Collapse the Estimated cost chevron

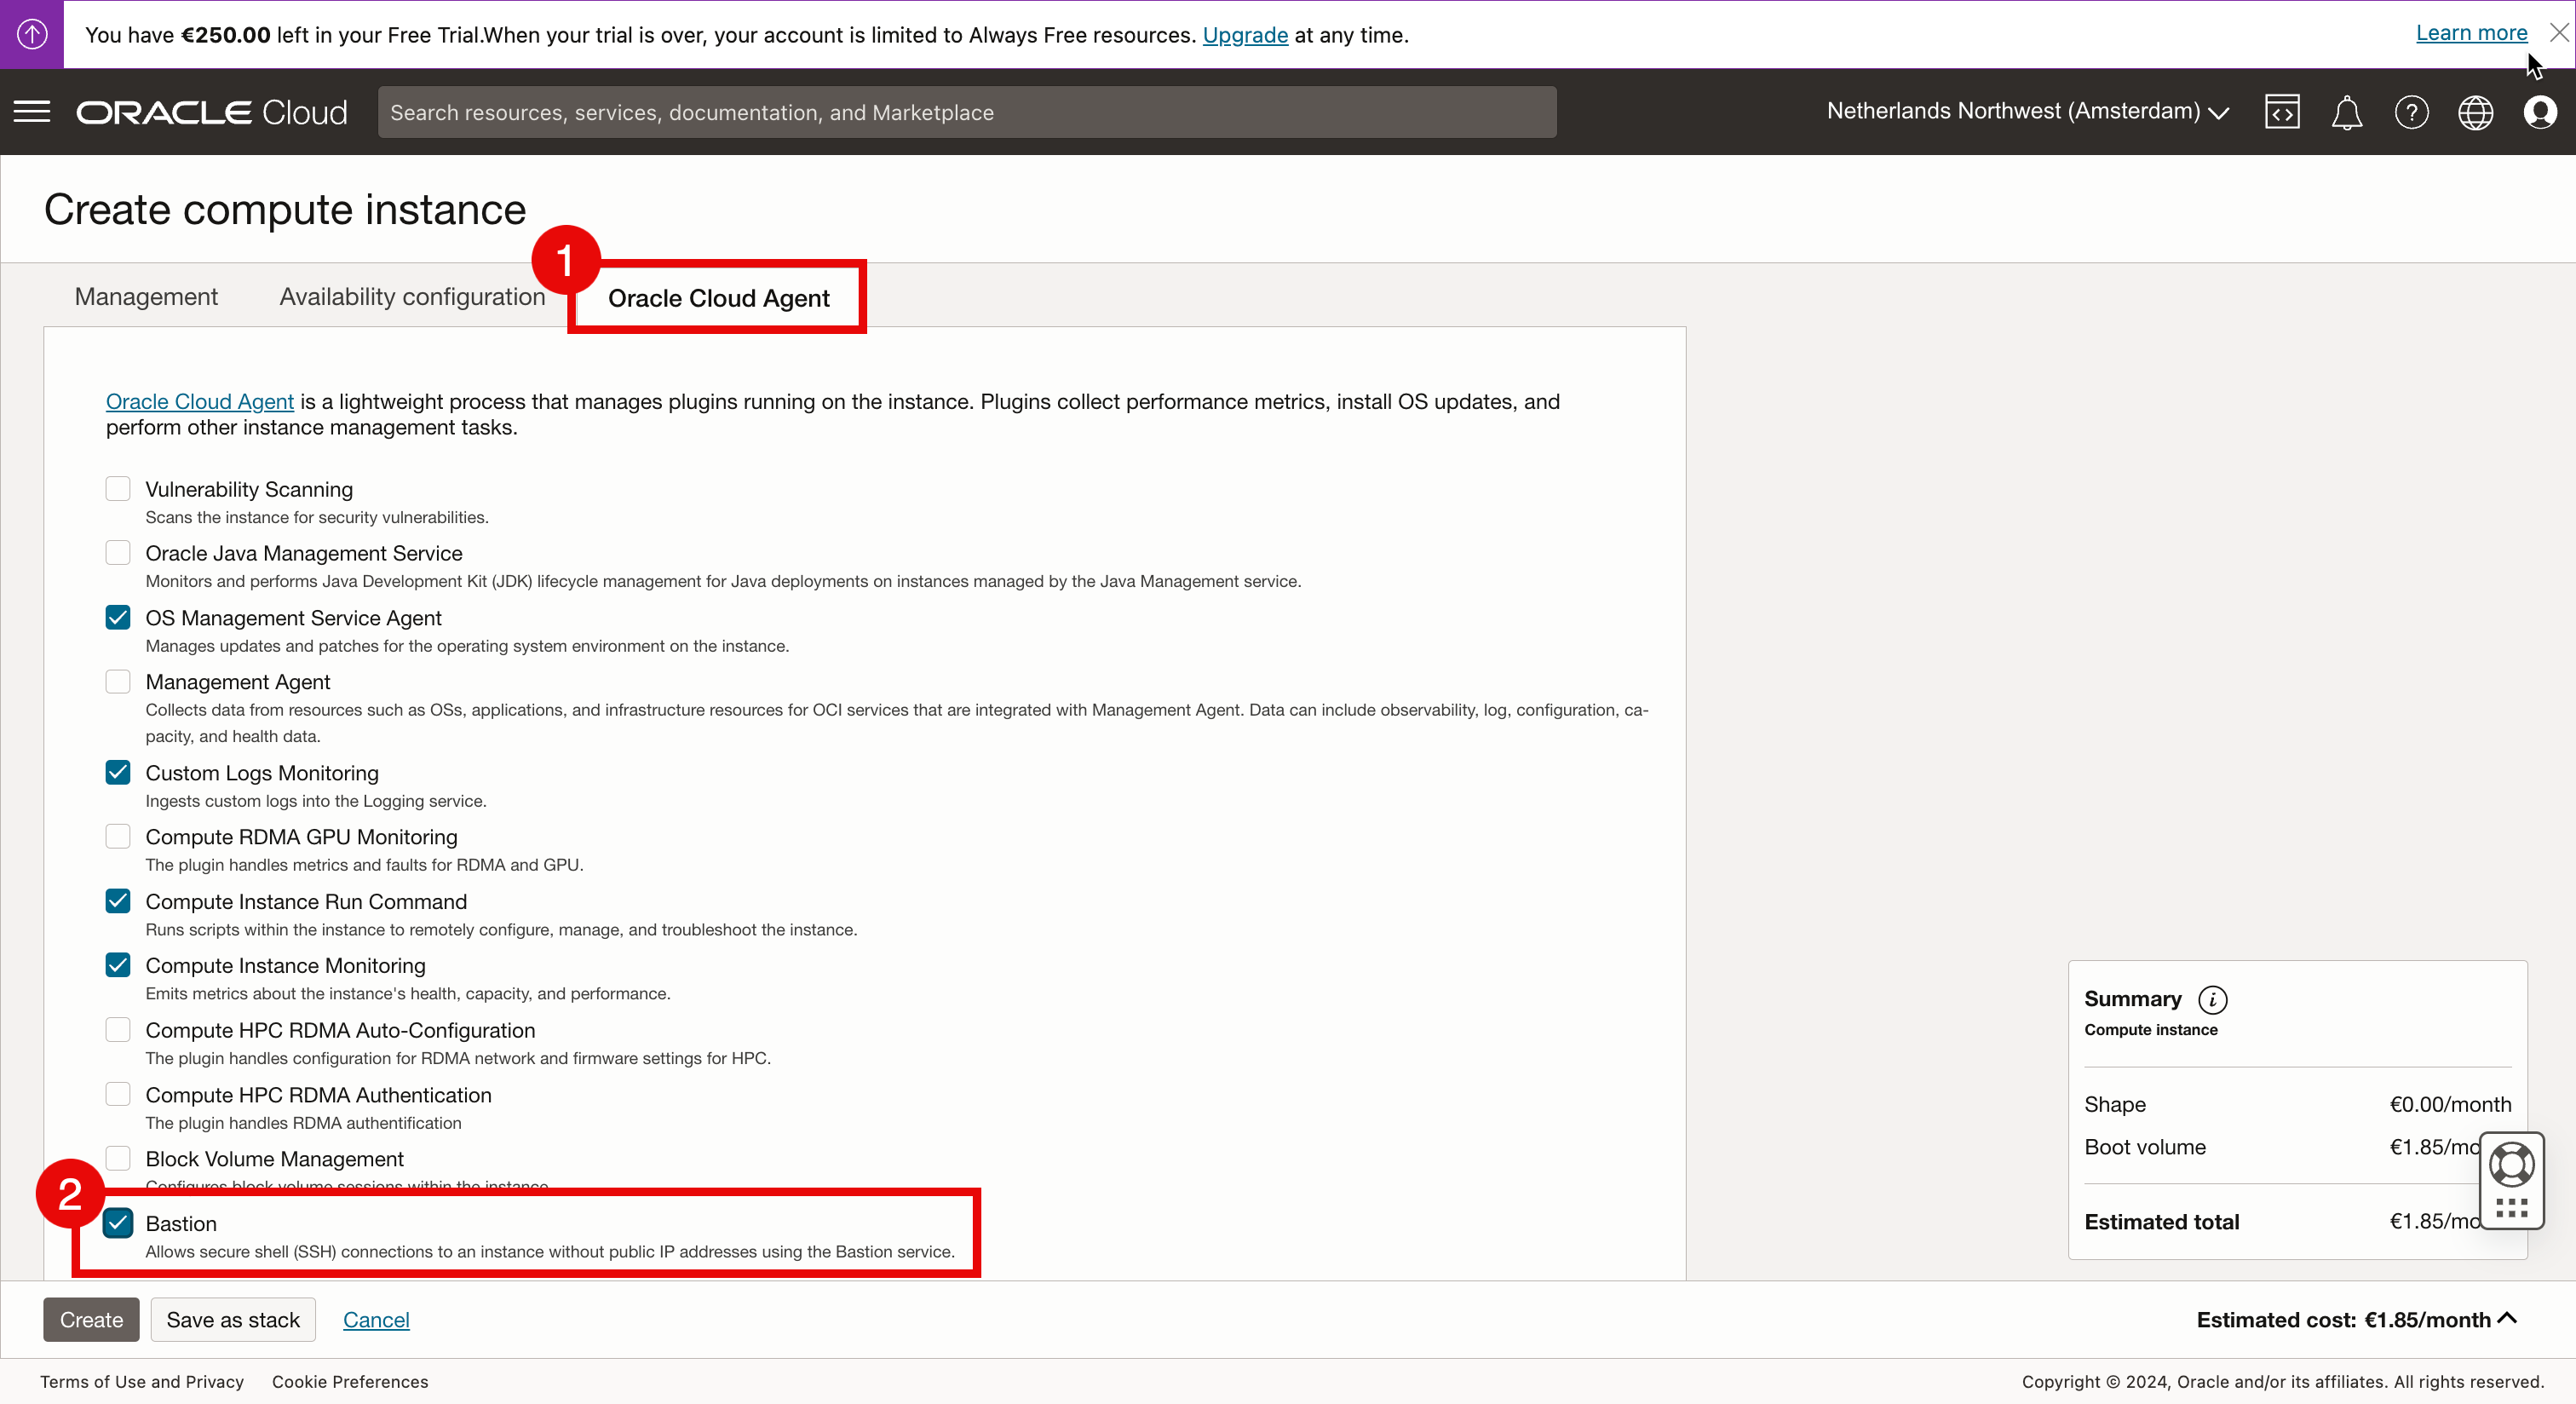tap(2506, 1318)
